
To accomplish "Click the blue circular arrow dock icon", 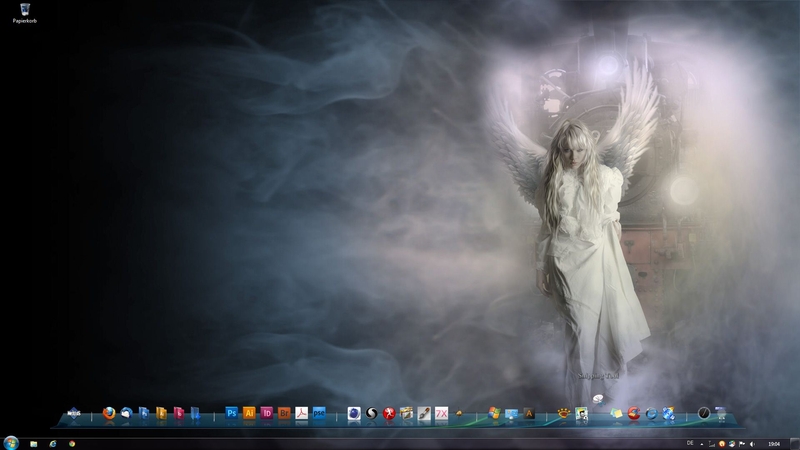I will (x=651, y=413).
